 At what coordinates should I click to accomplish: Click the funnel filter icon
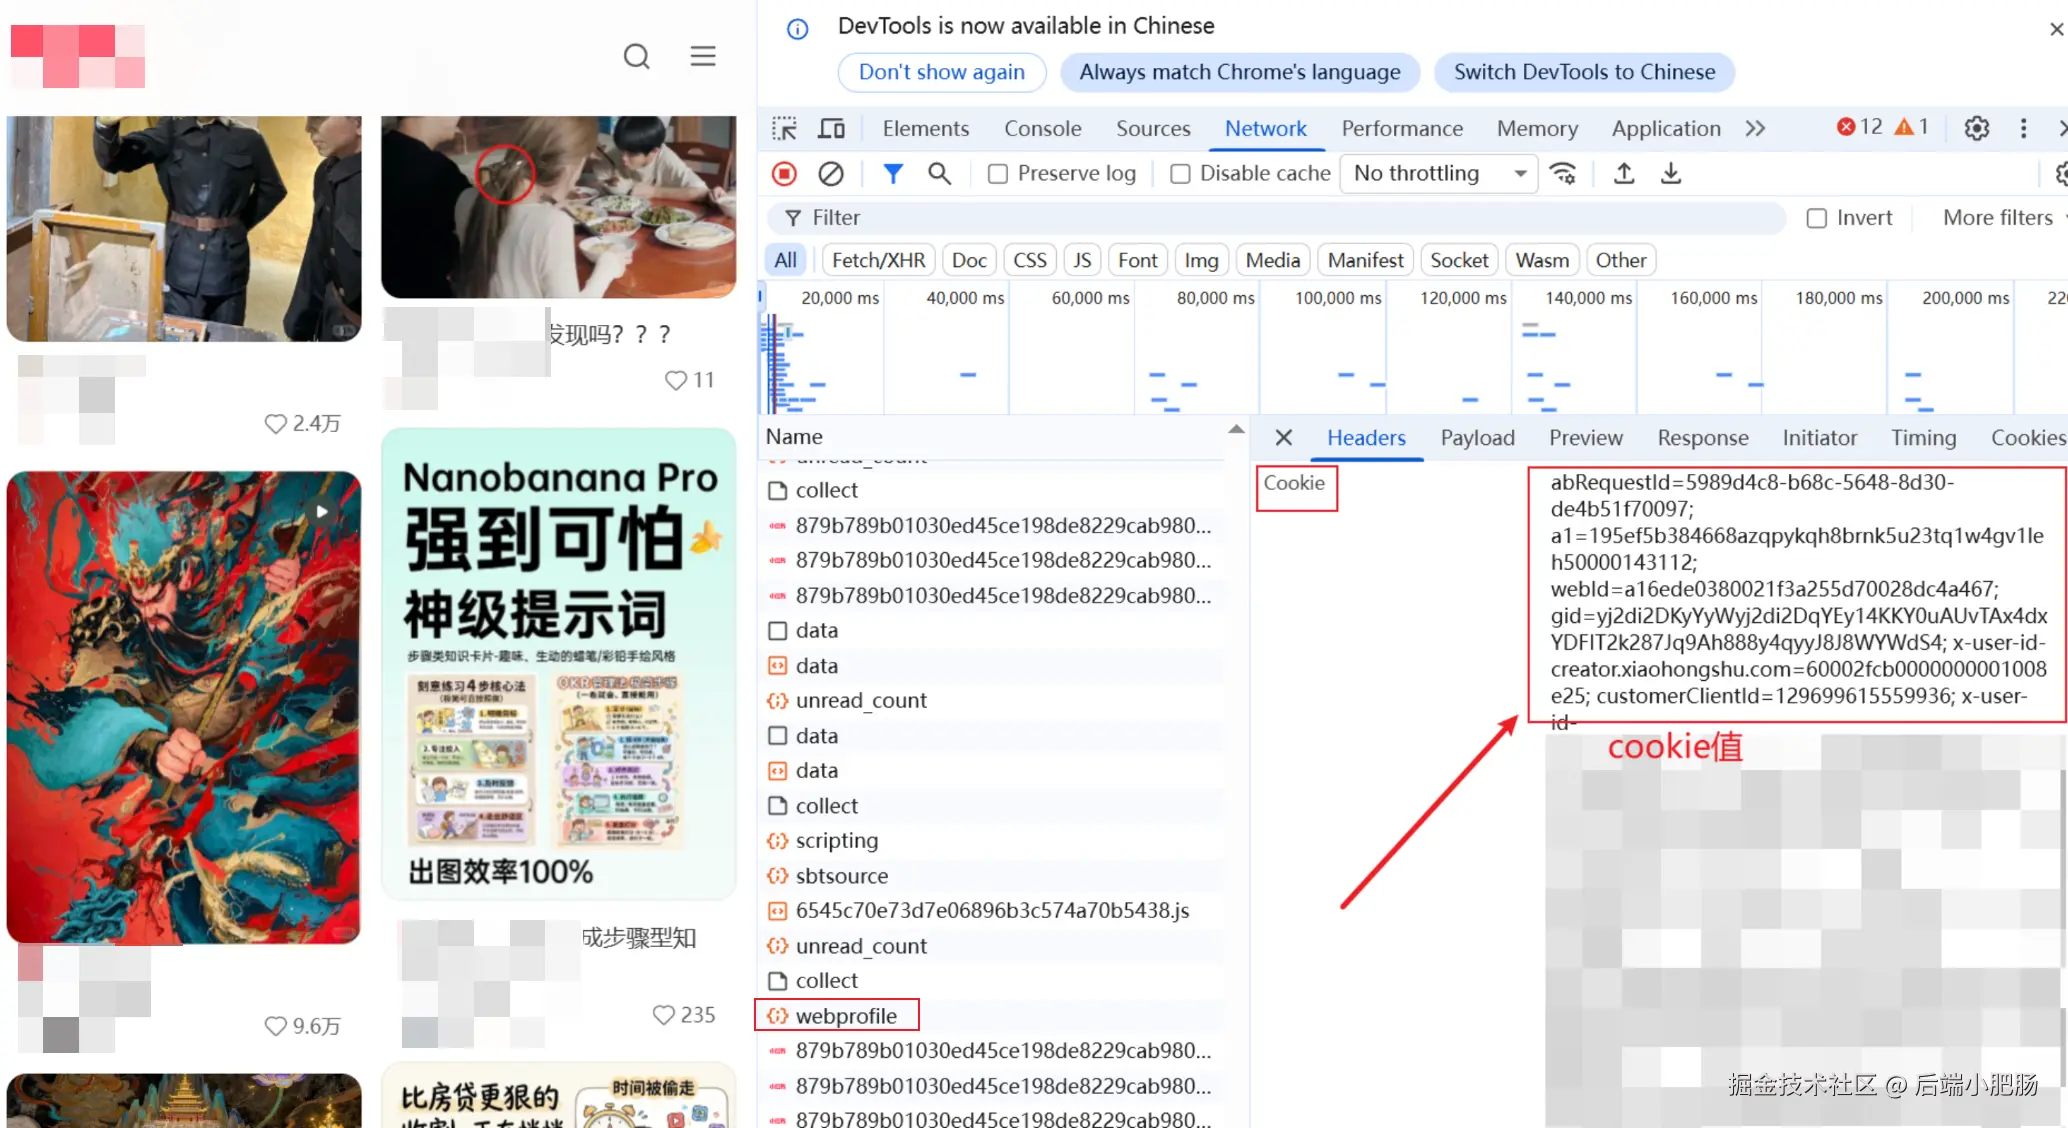(893, 174)
